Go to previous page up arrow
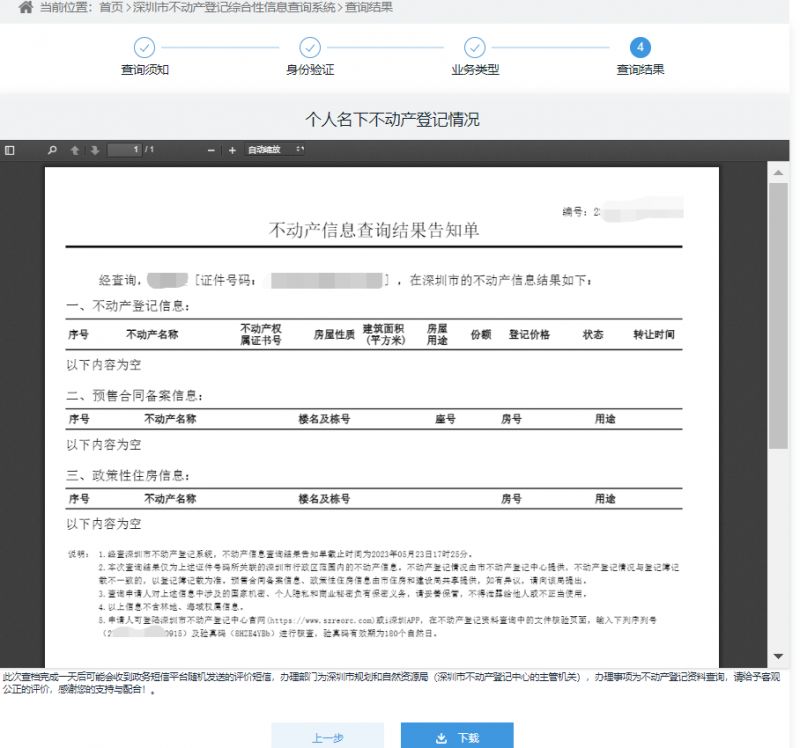 pos(74,150)
